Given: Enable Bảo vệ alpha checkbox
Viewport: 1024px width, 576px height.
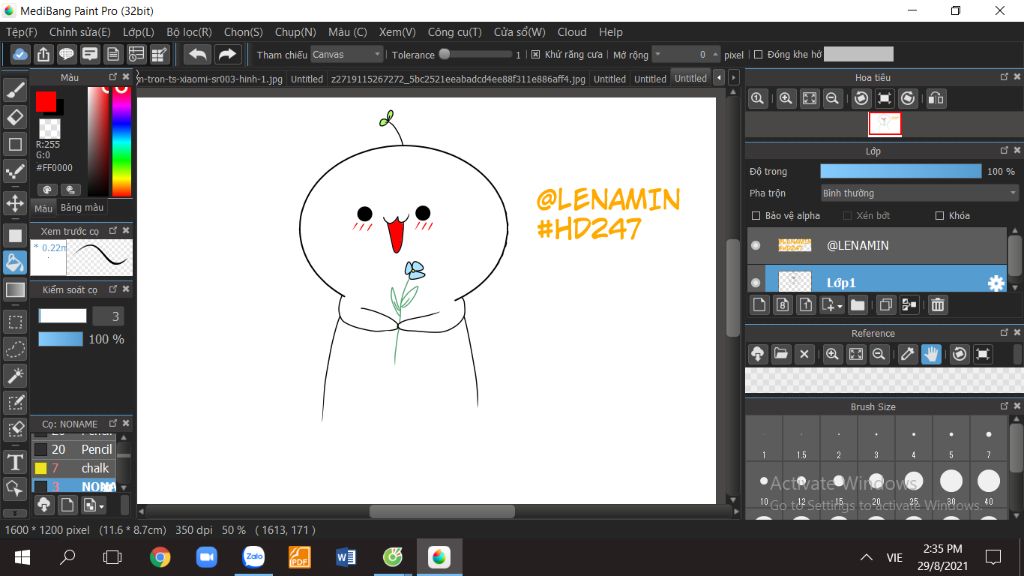Looking at the screenshot, I should (x=756, y=216).
